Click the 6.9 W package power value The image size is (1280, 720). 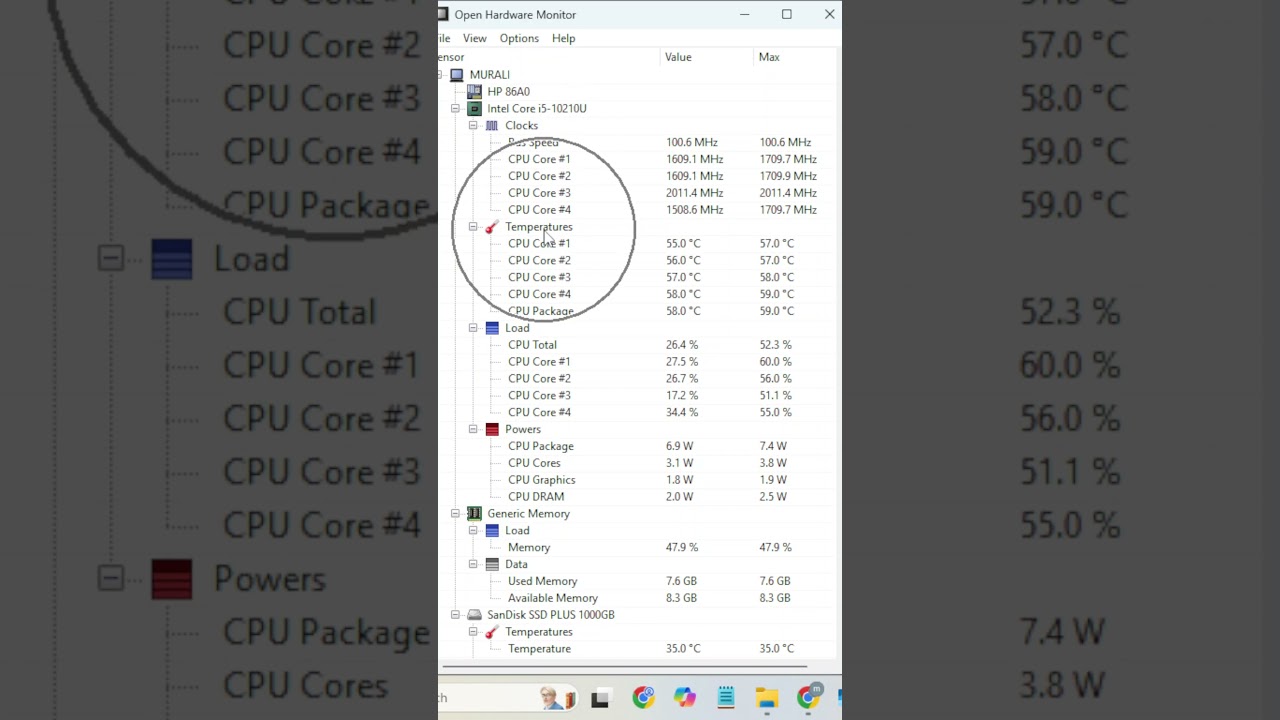coord(679,446)
